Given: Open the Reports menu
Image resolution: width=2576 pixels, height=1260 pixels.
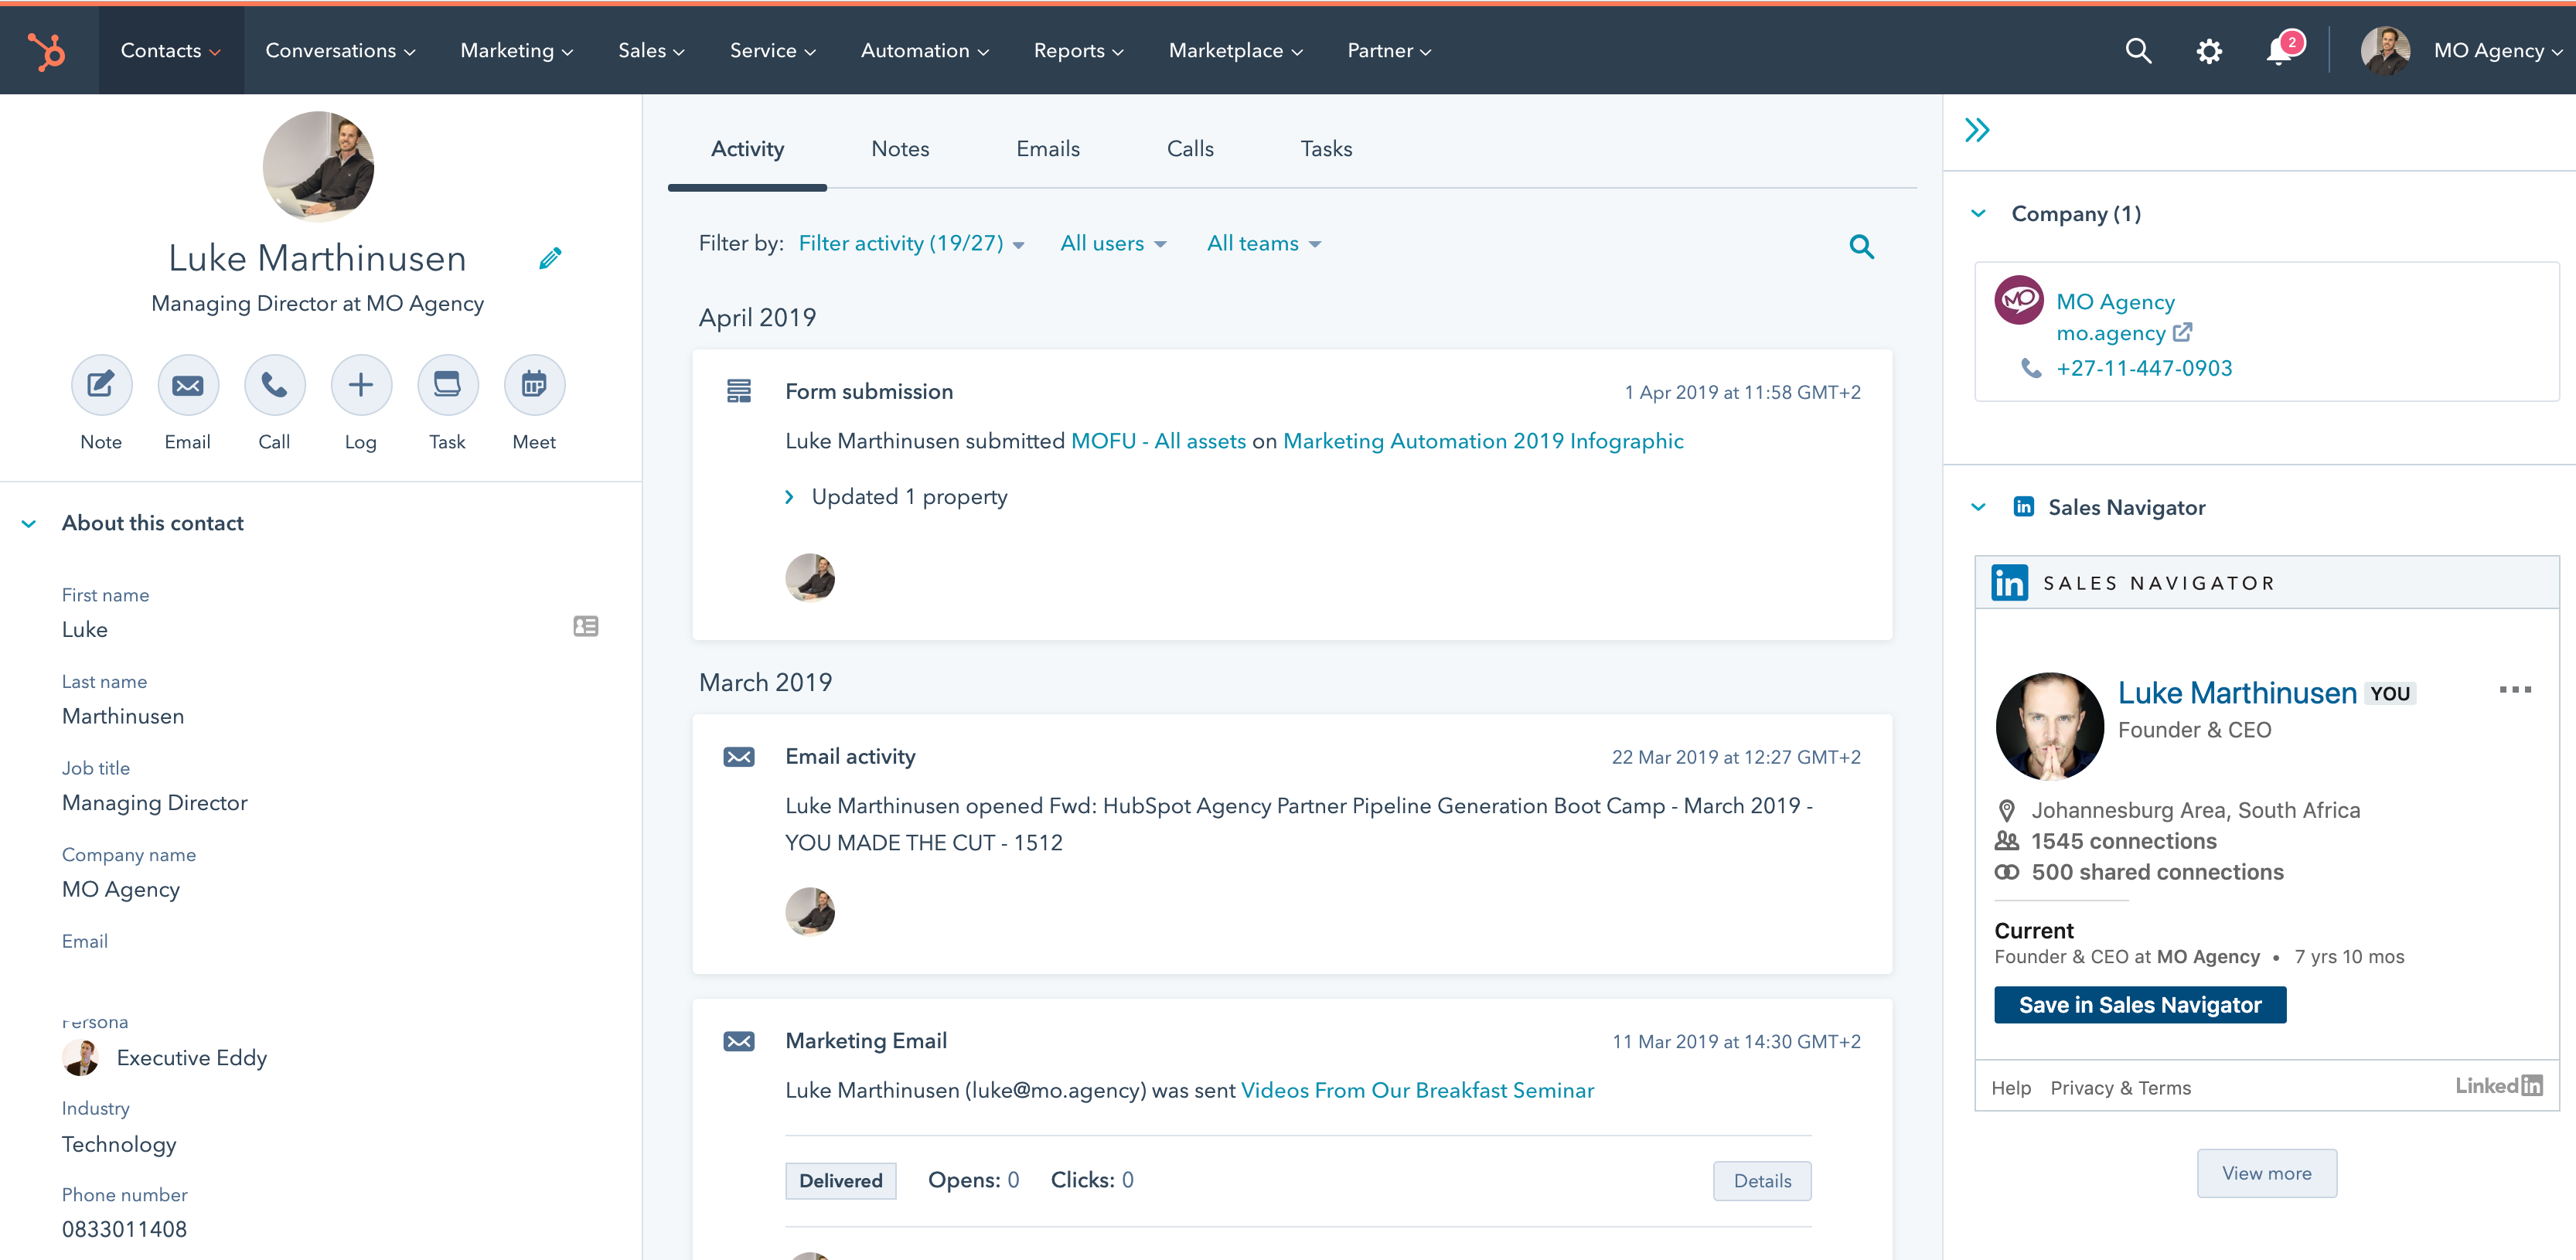Looking at the screenshot, I should pos(1079,50).
